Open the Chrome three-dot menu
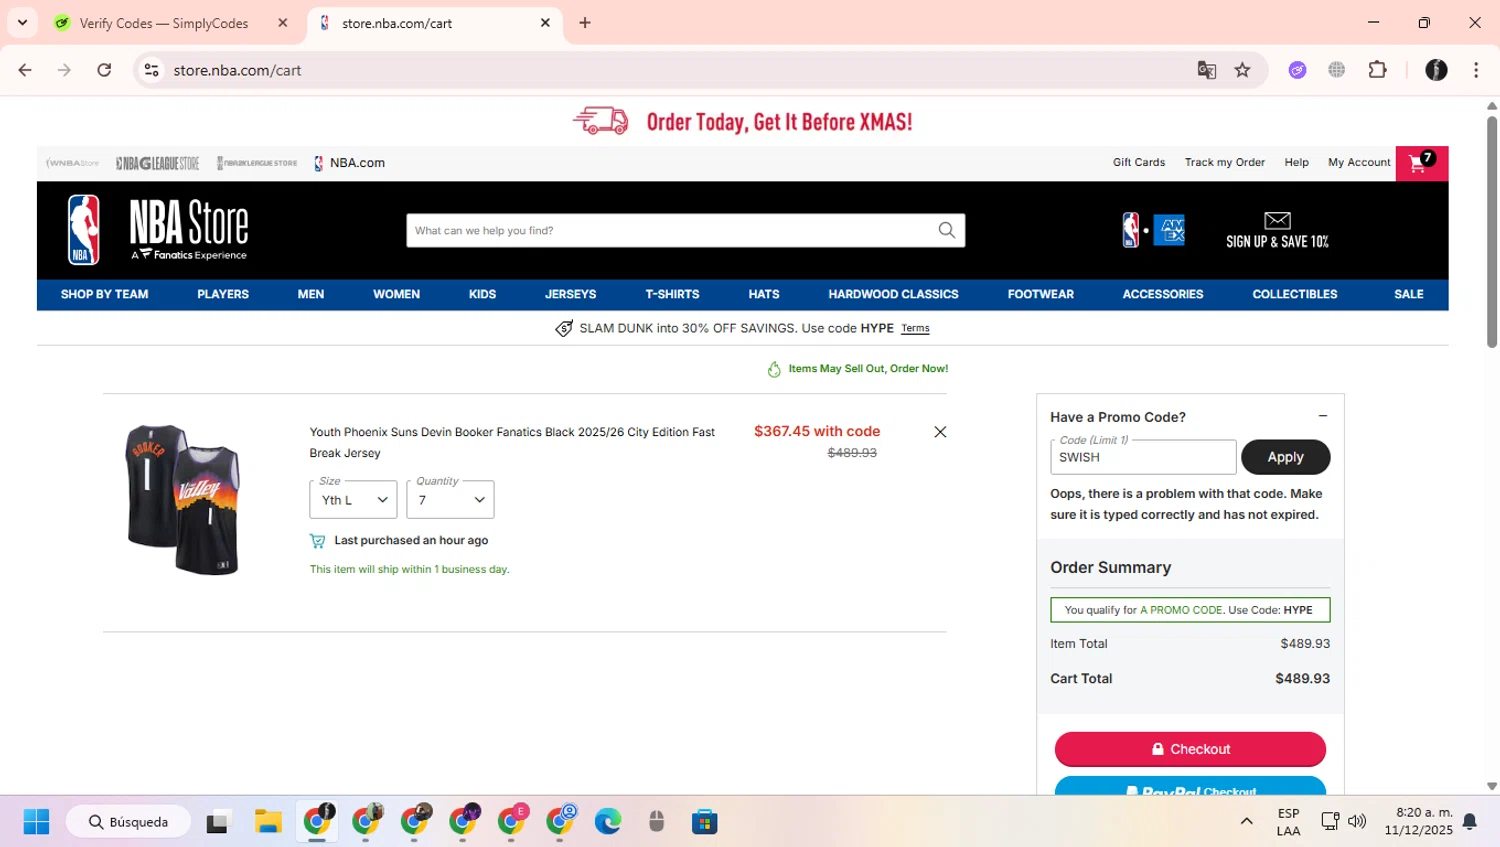The width and height of the screenshot is (1500, 847). (1476, 70)
